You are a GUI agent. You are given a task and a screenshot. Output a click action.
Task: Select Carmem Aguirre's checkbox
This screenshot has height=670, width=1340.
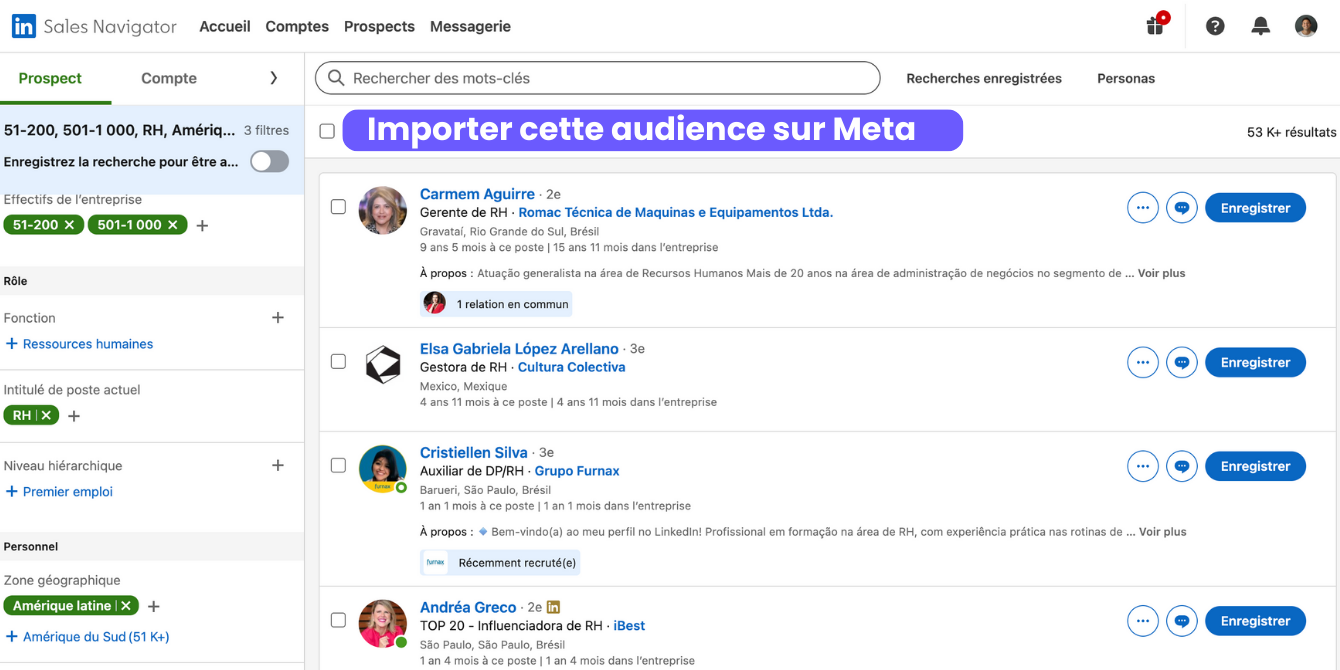338,207
